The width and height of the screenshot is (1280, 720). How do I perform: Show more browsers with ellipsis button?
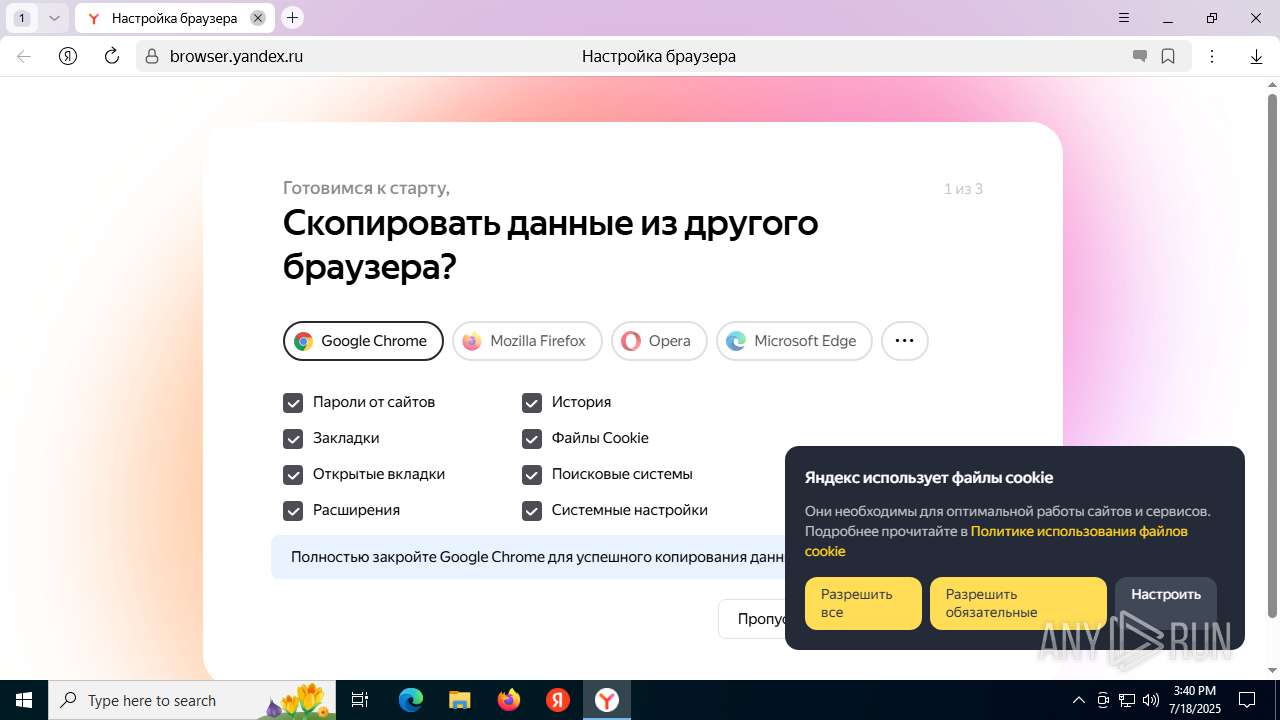click(x=904, y=341)
